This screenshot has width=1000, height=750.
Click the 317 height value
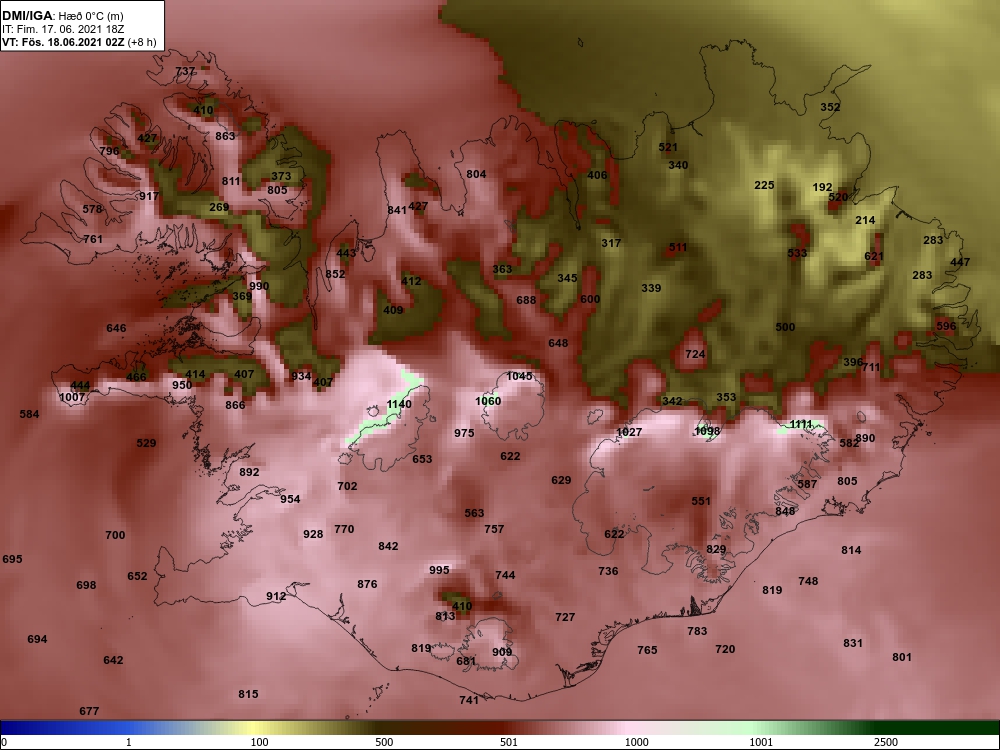611,242
